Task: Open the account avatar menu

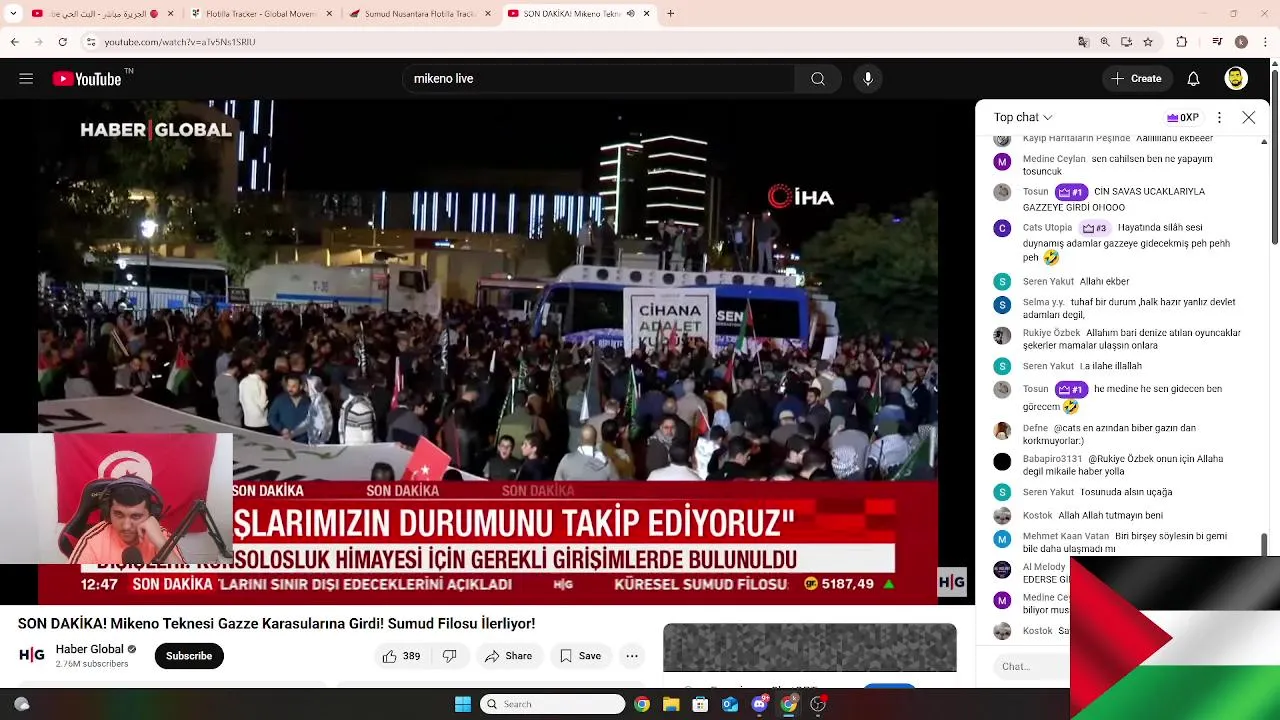Action: pos(1236,79)
